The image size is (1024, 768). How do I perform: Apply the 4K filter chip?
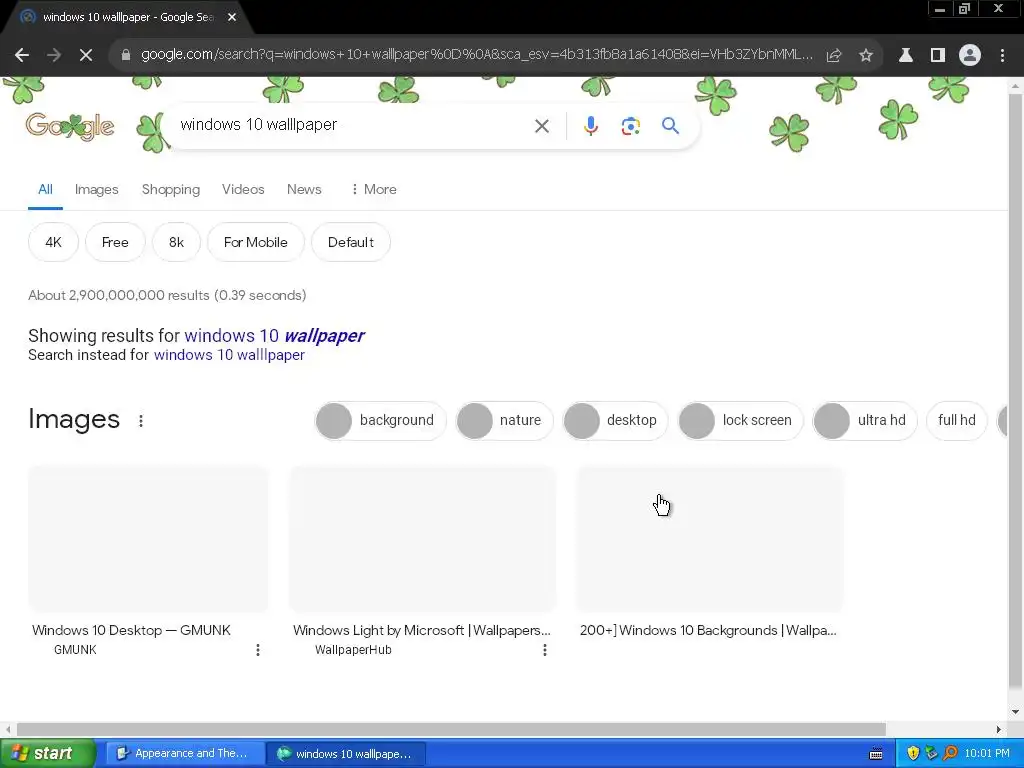coord(54,242)
